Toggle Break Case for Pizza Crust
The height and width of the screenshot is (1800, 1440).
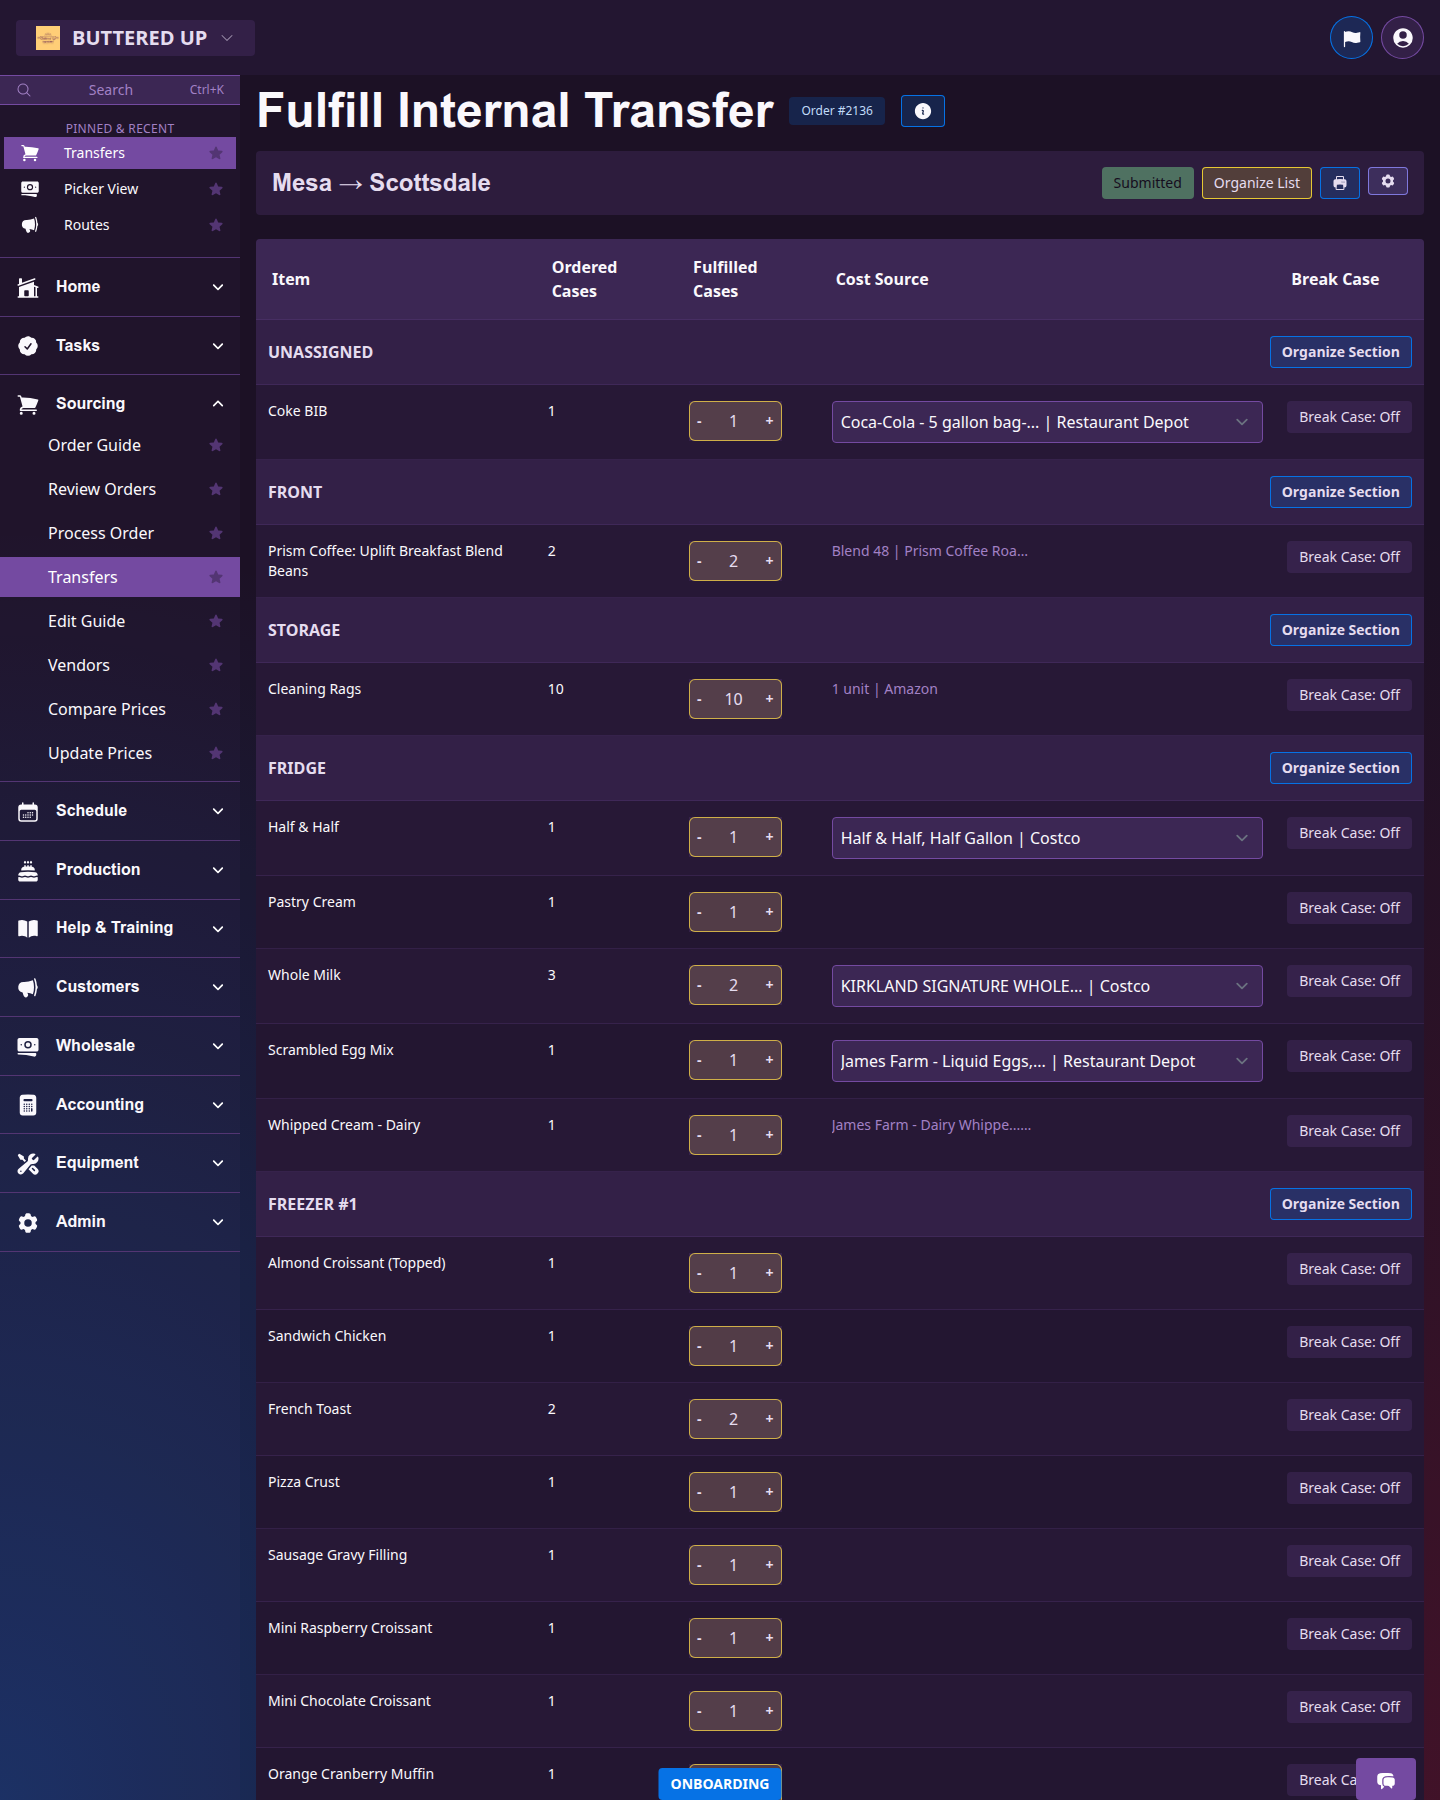(x=1349, y=1488)
